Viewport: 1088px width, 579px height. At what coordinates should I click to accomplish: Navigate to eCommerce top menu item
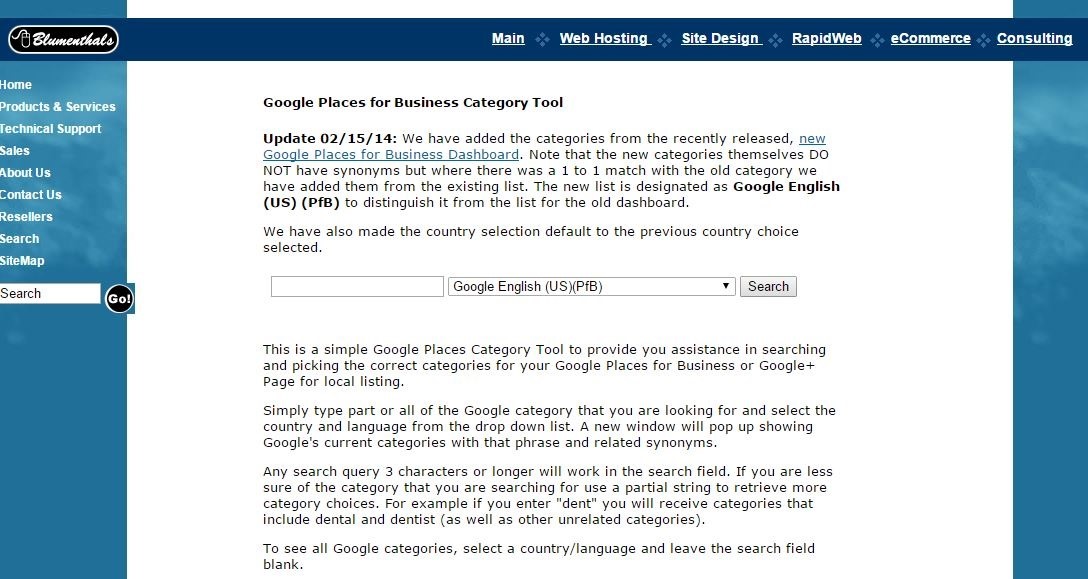930,39
